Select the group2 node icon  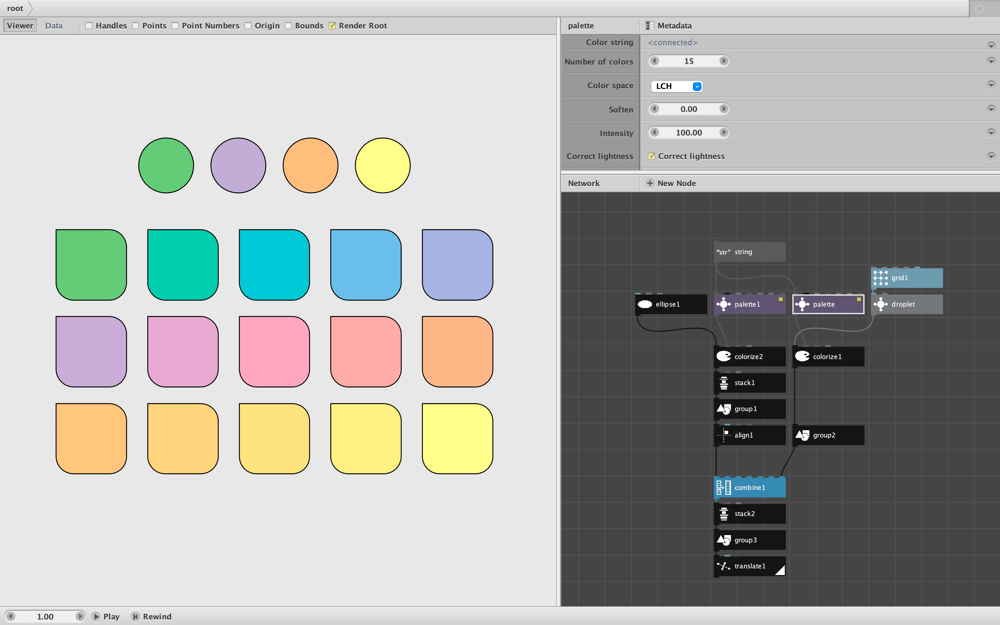tap(802, 435)
